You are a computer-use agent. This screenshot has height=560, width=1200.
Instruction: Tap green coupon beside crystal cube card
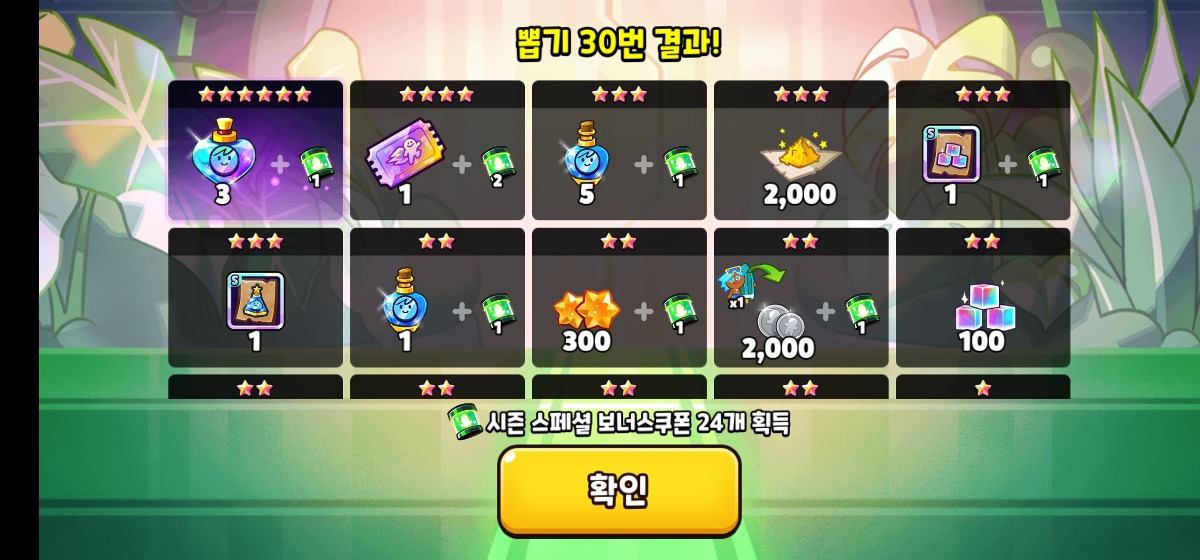[1045, 166]
